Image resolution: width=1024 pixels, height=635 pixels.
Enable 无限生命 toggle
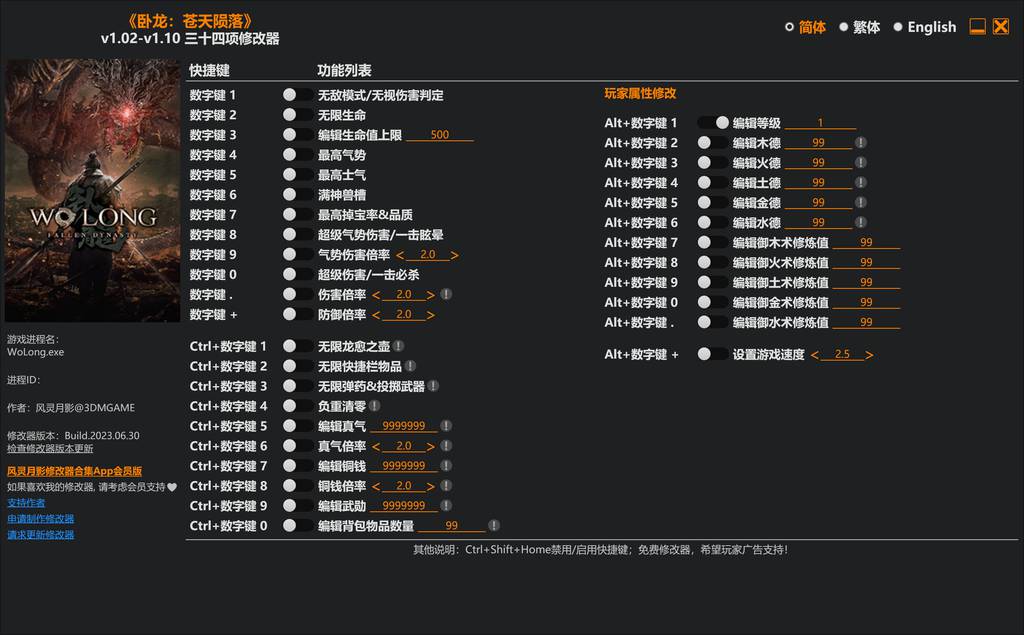pyautogui.click(x=297, y=115)
